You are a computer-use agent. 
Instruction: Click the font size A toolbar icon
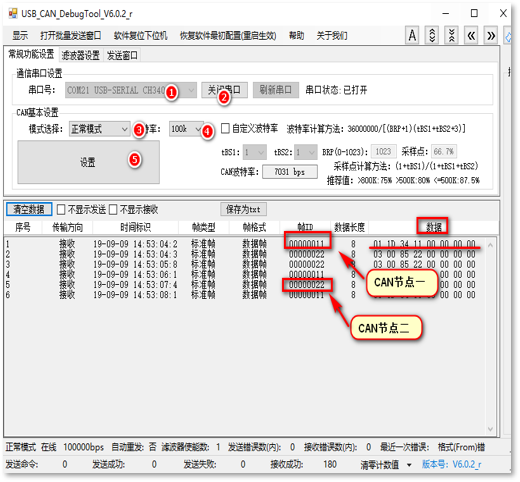[x=412, y=35]
